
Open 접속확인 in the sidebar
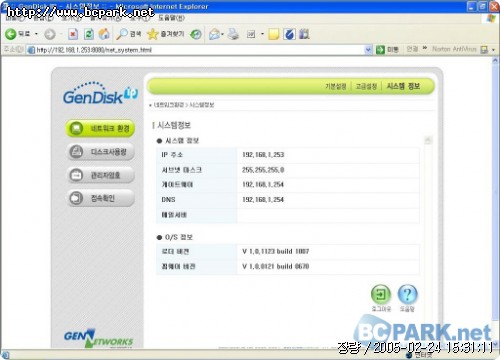[x=100, y=198]
